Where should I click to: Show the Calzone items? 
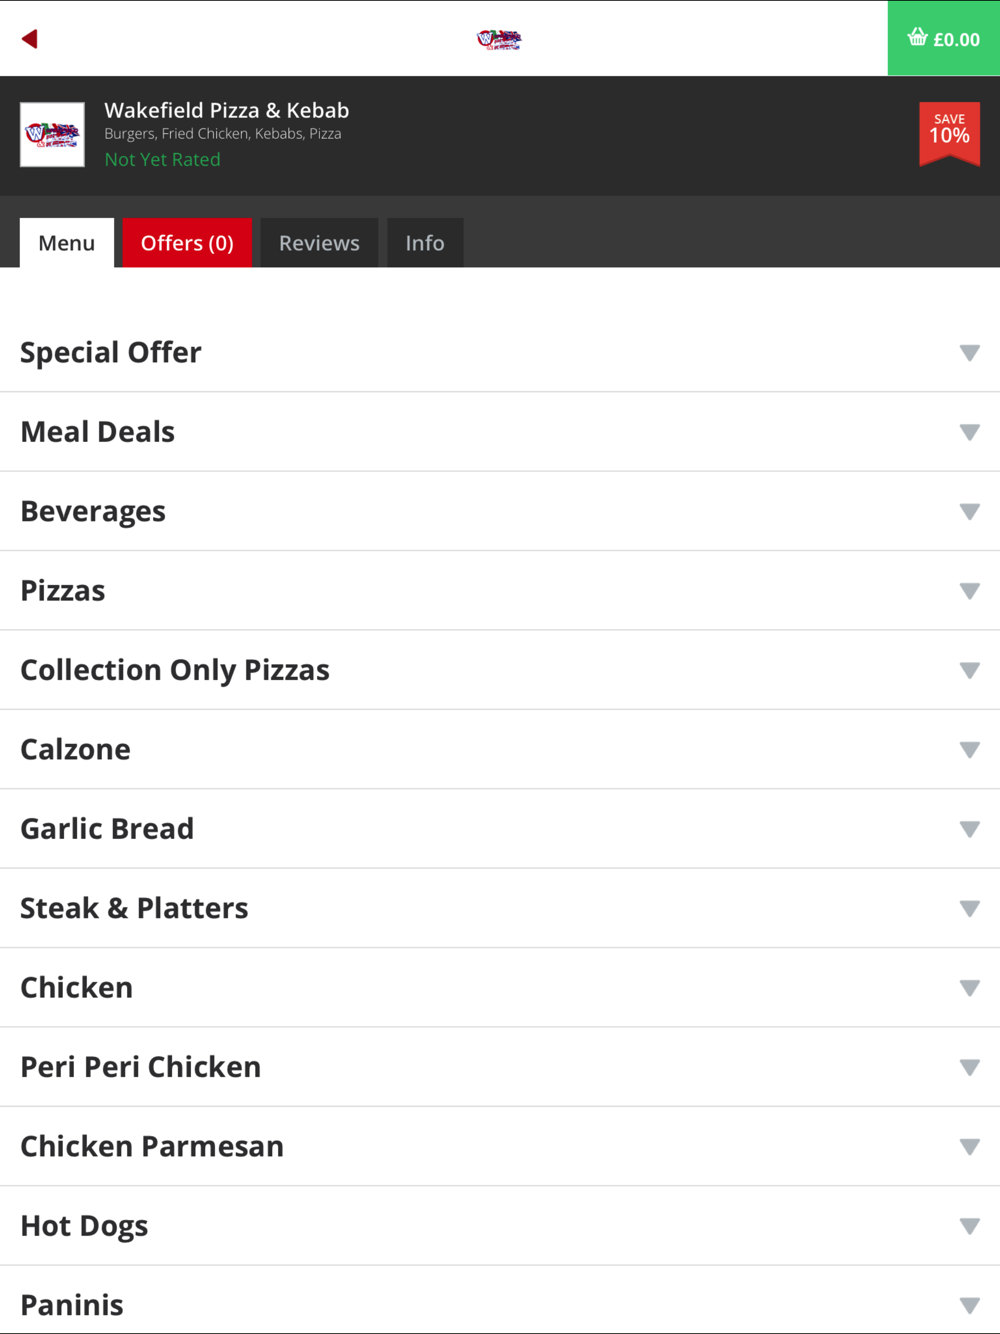(x=500, y=750)
